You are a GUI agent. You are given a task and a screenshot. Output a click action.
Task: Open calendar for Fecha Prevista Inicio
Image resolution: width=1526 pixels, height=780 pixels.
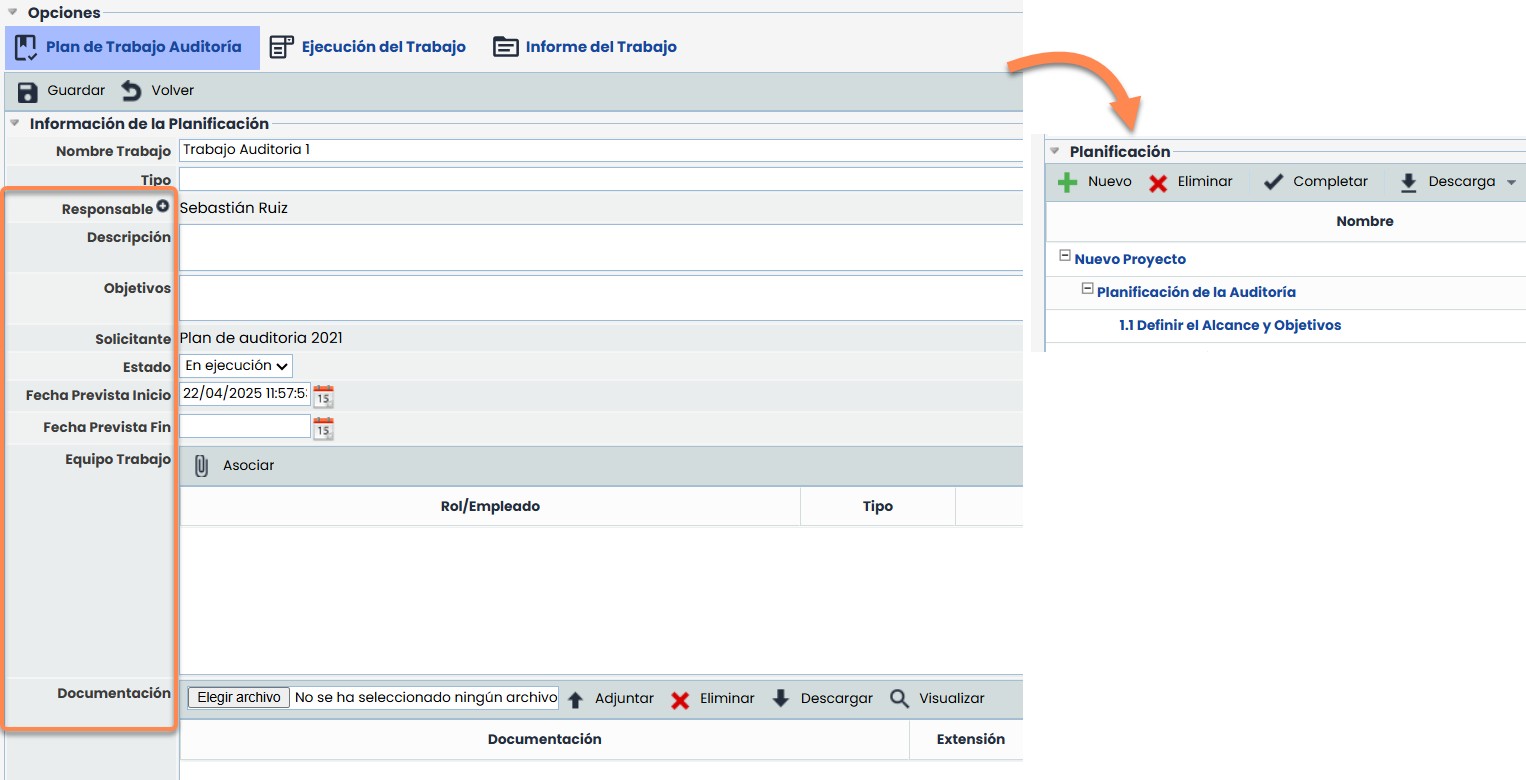(x=323, y=396)
